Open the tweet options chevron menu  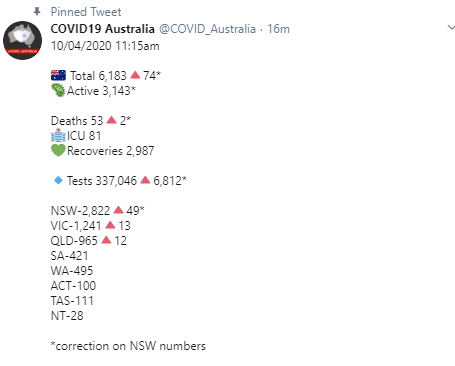pos(451,28)
